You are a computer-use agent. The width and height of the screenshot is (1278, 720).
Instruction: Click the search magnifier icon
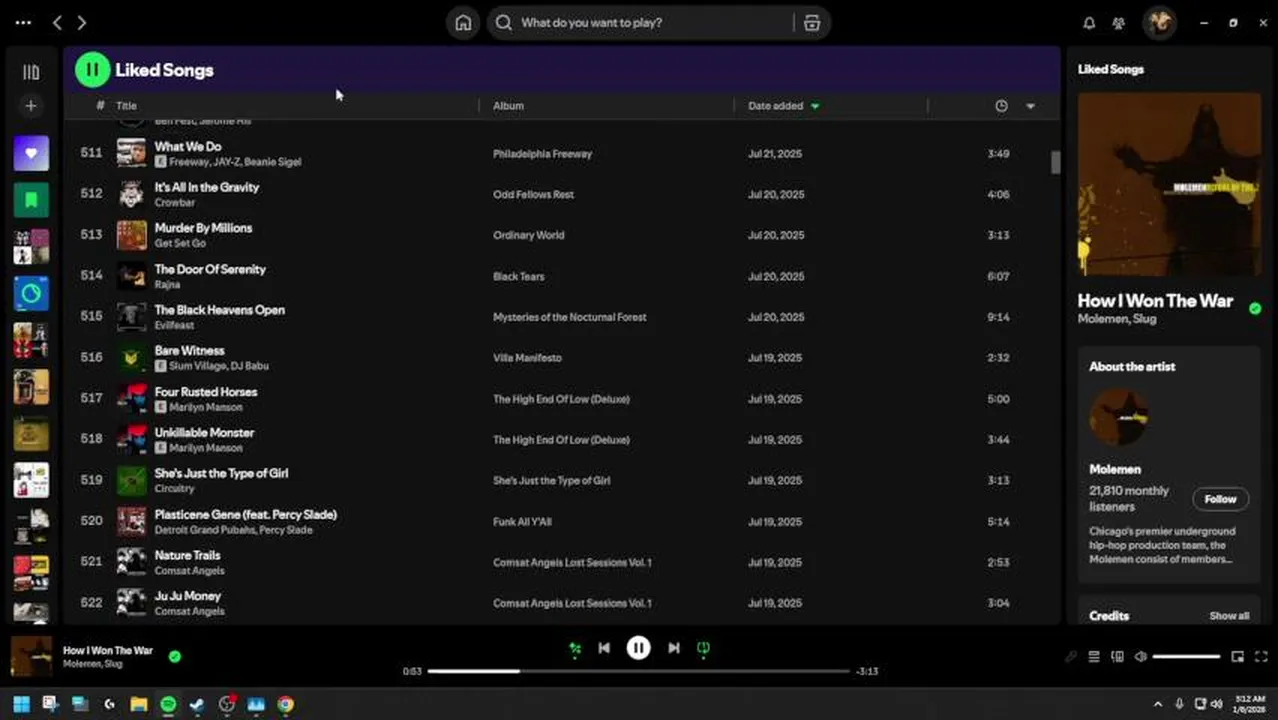[x=504, y=22]
